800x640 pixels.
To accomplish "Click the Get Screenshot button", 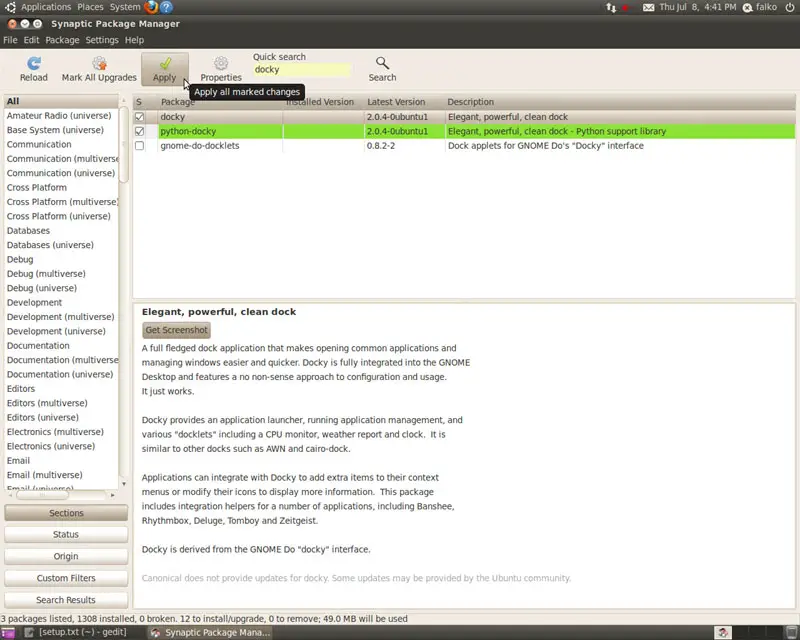I will [177, 330].
